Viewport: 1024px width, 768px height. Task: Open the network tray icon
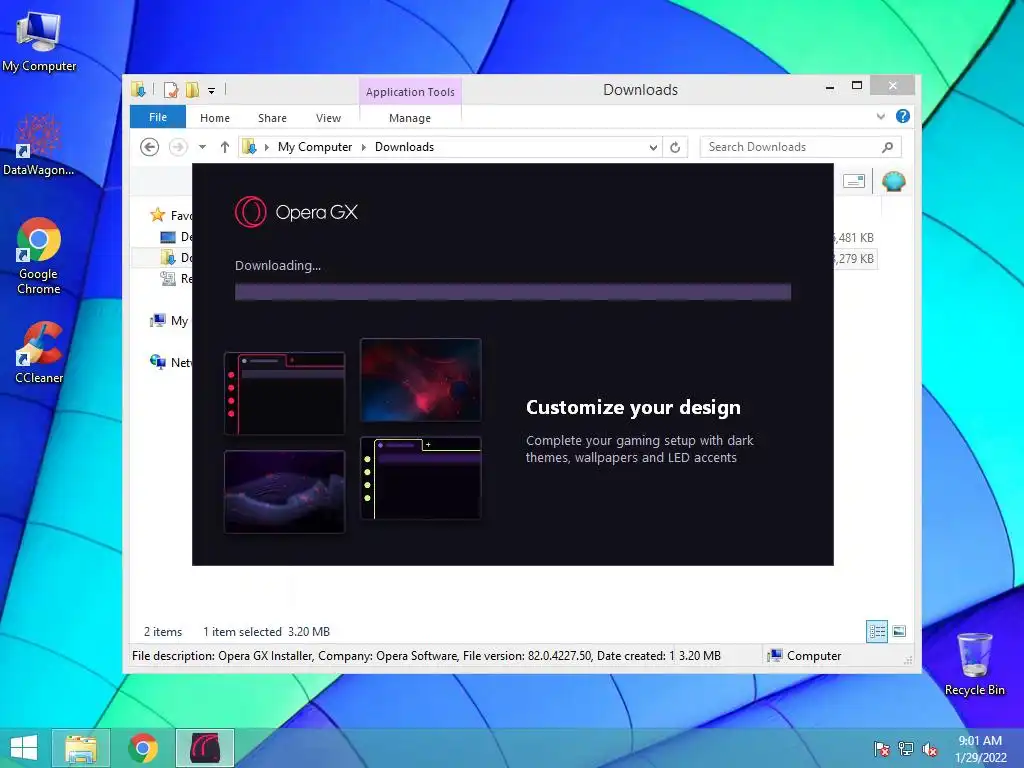pyautogui.click(x=906, y=749)
